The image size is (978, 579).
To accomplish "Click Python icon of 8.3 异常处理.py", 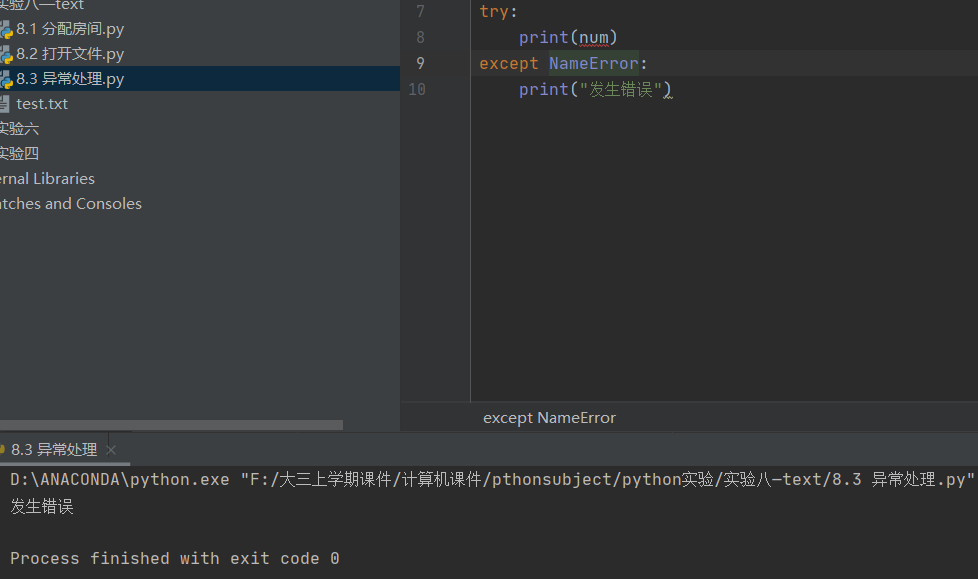I will coord(6,79).
